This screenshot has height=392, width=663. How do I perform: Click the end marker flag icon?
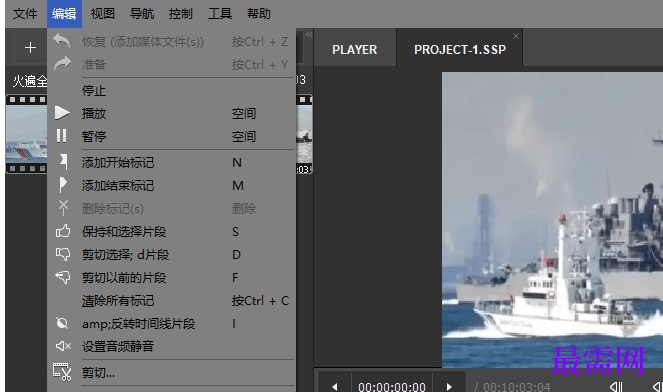[63, 185]
